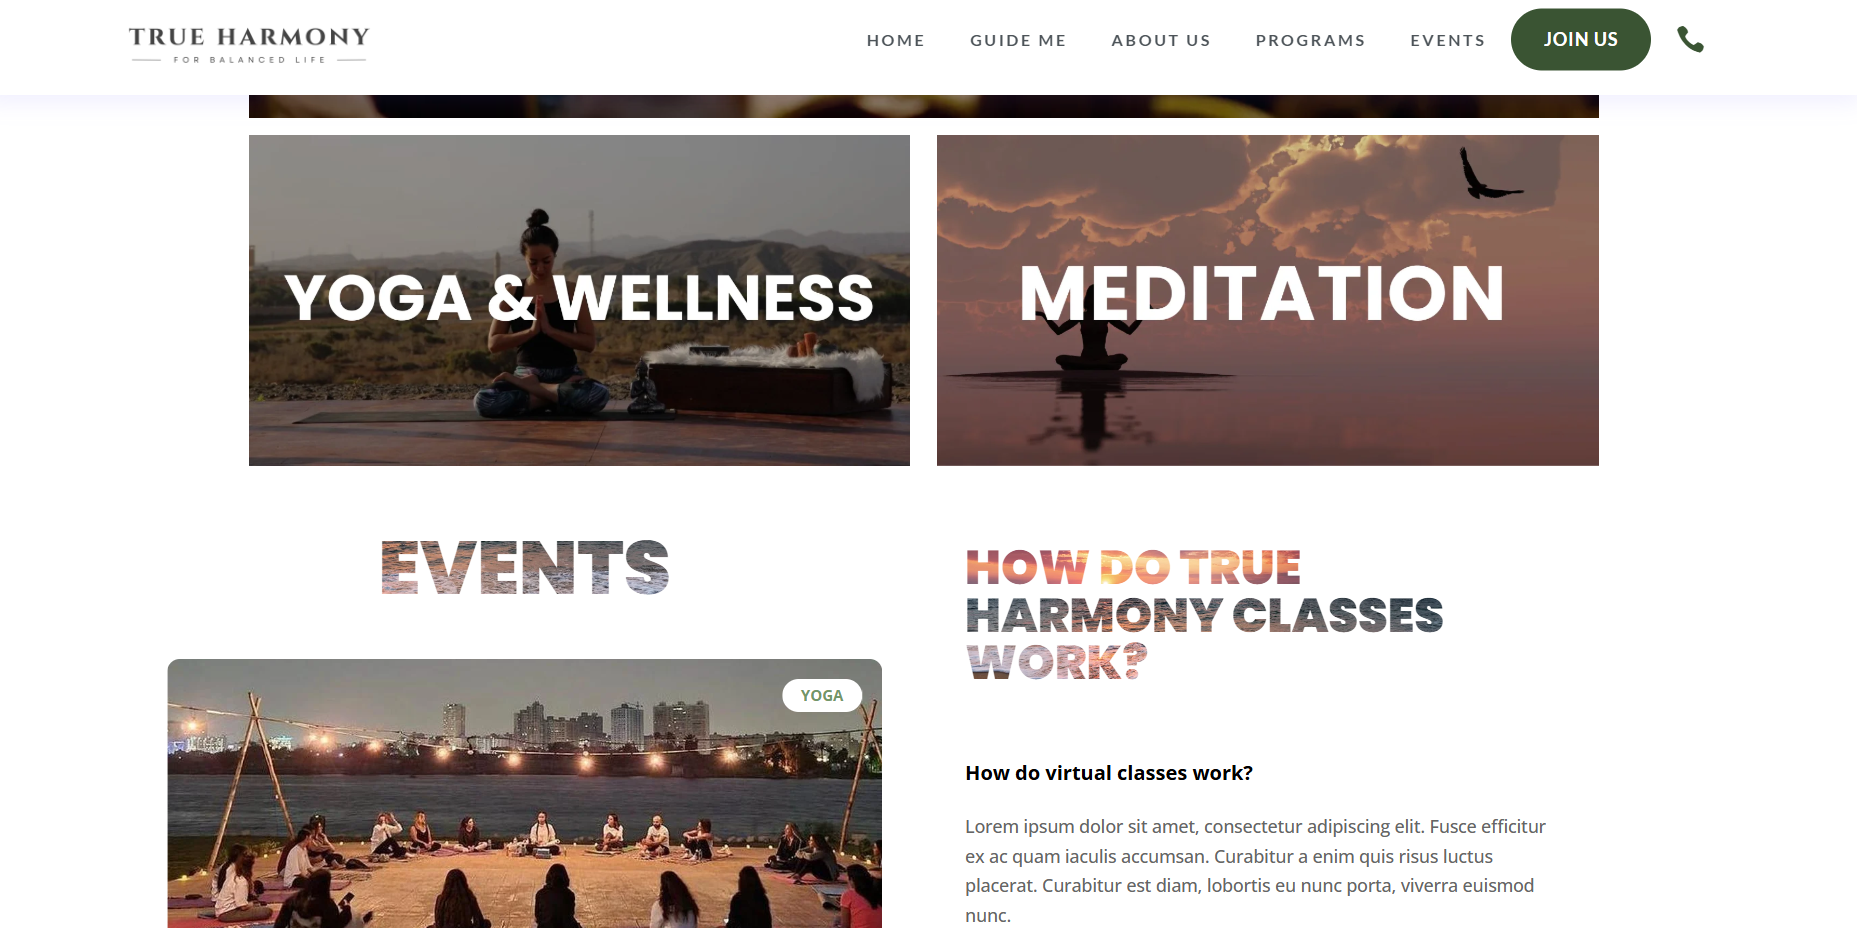Open the GUIDE ME menu item
Image resolution: width=1857 pixels, height=928 pixels.
tap(1018, 40)
